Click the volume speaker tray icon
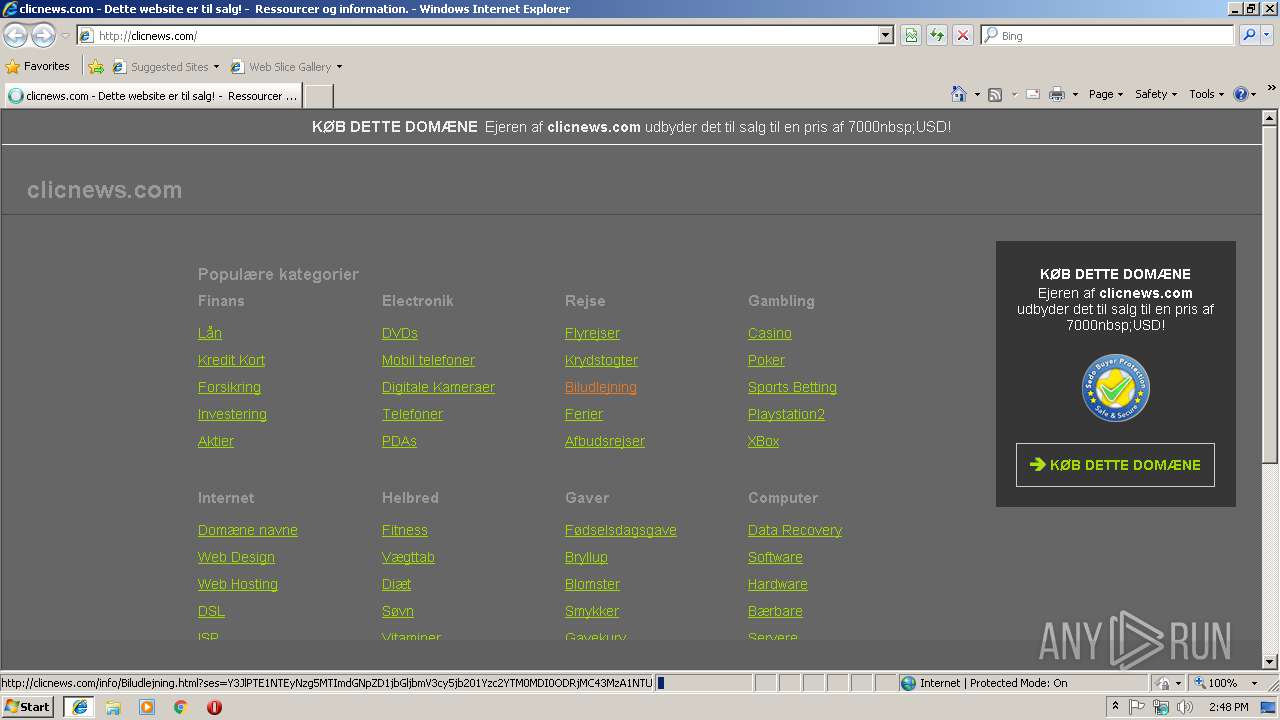Screen dimensions: 1280x720 tap(1185, 707)
